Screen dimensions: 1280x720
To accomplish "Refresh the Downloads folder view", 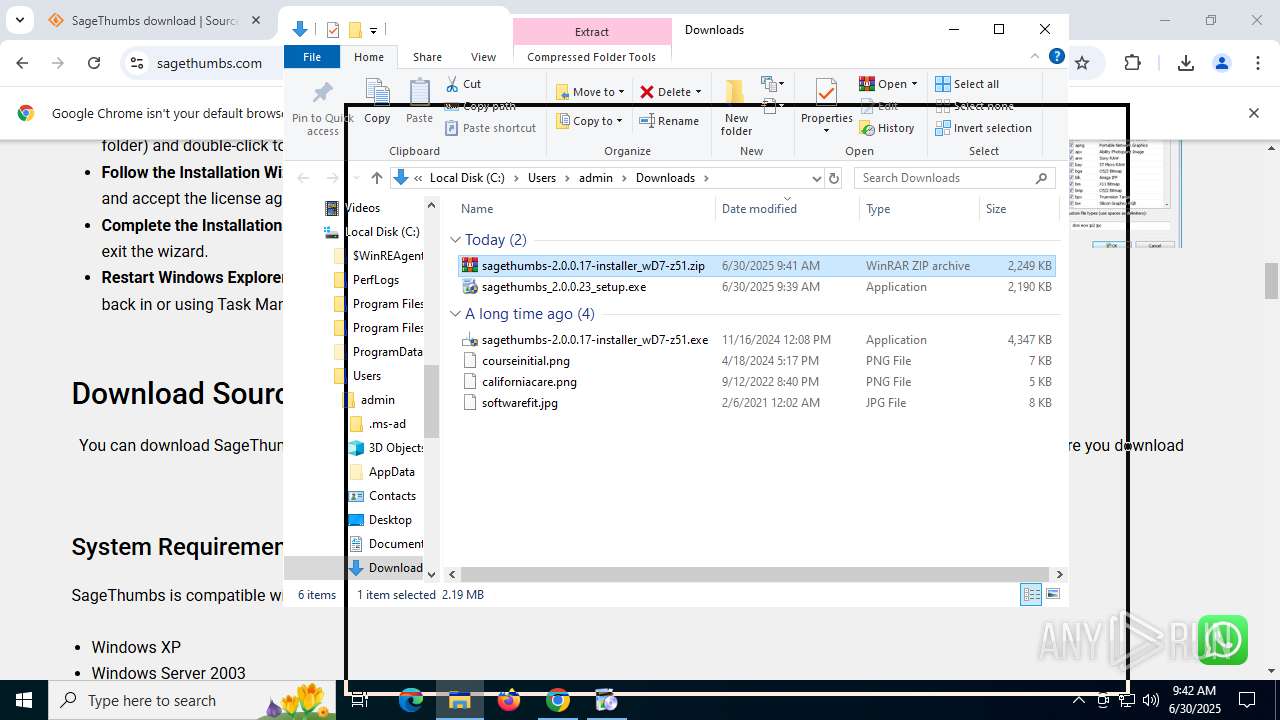I will 834,178.
